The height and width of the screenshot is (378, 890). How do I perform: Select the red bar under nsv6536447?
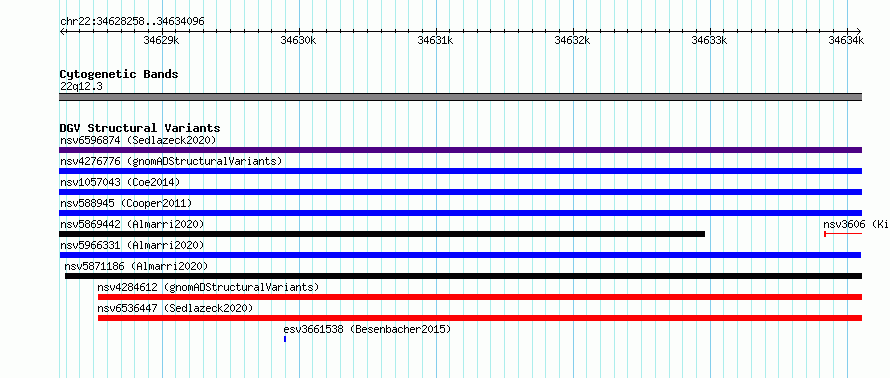480,318
